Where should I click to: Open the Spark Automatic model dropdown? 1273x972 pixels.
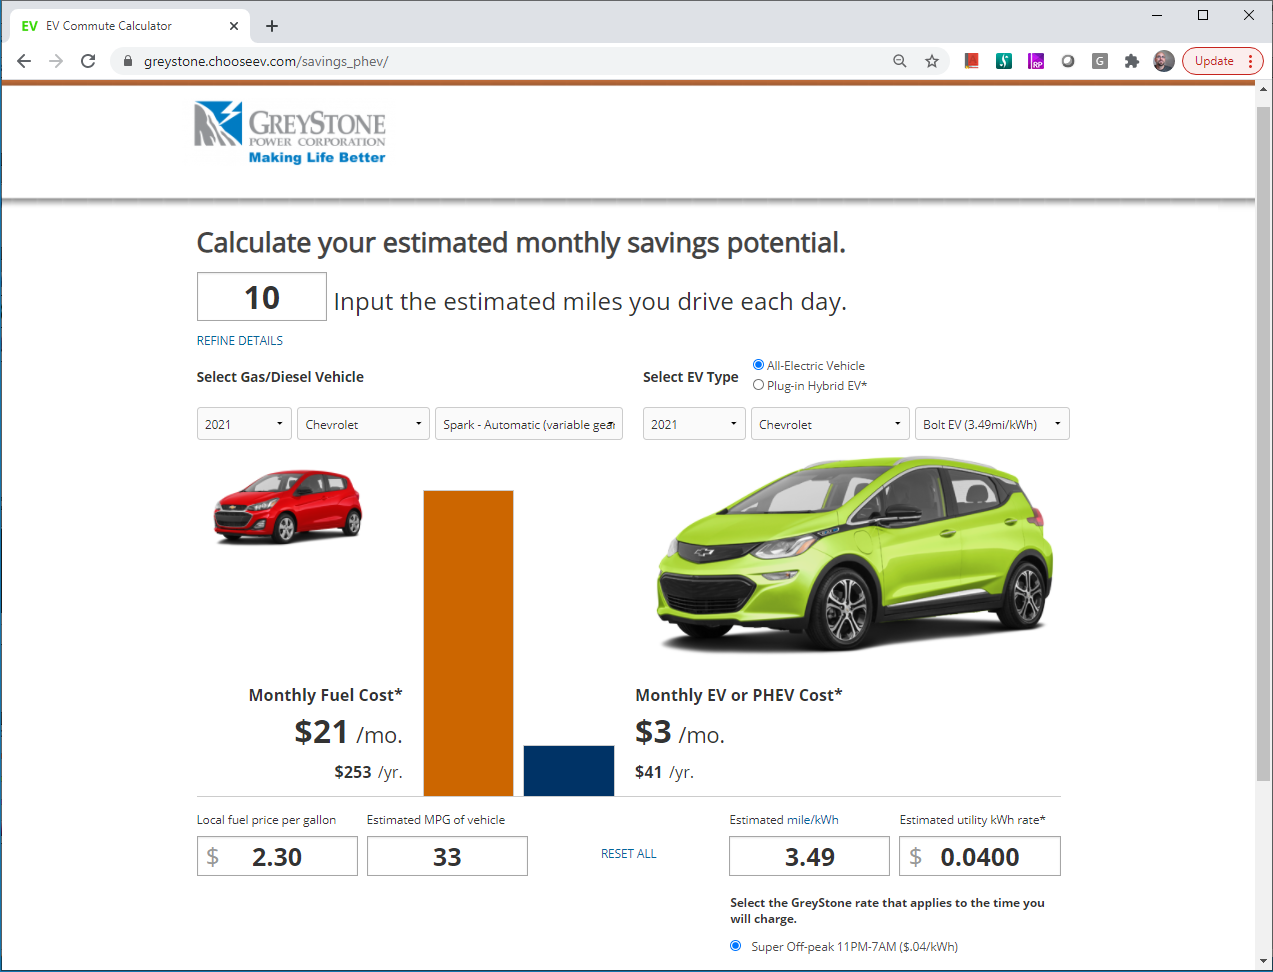[x=528, y=424]
